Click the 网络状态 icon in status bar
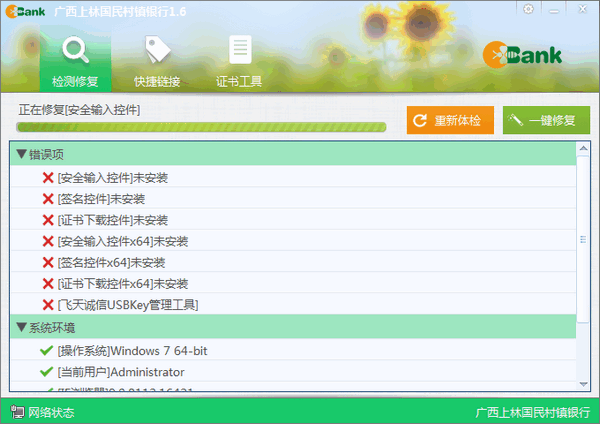The width and height of the screenshot is (600, 424). pyautogui.click(x=17, y=412)
